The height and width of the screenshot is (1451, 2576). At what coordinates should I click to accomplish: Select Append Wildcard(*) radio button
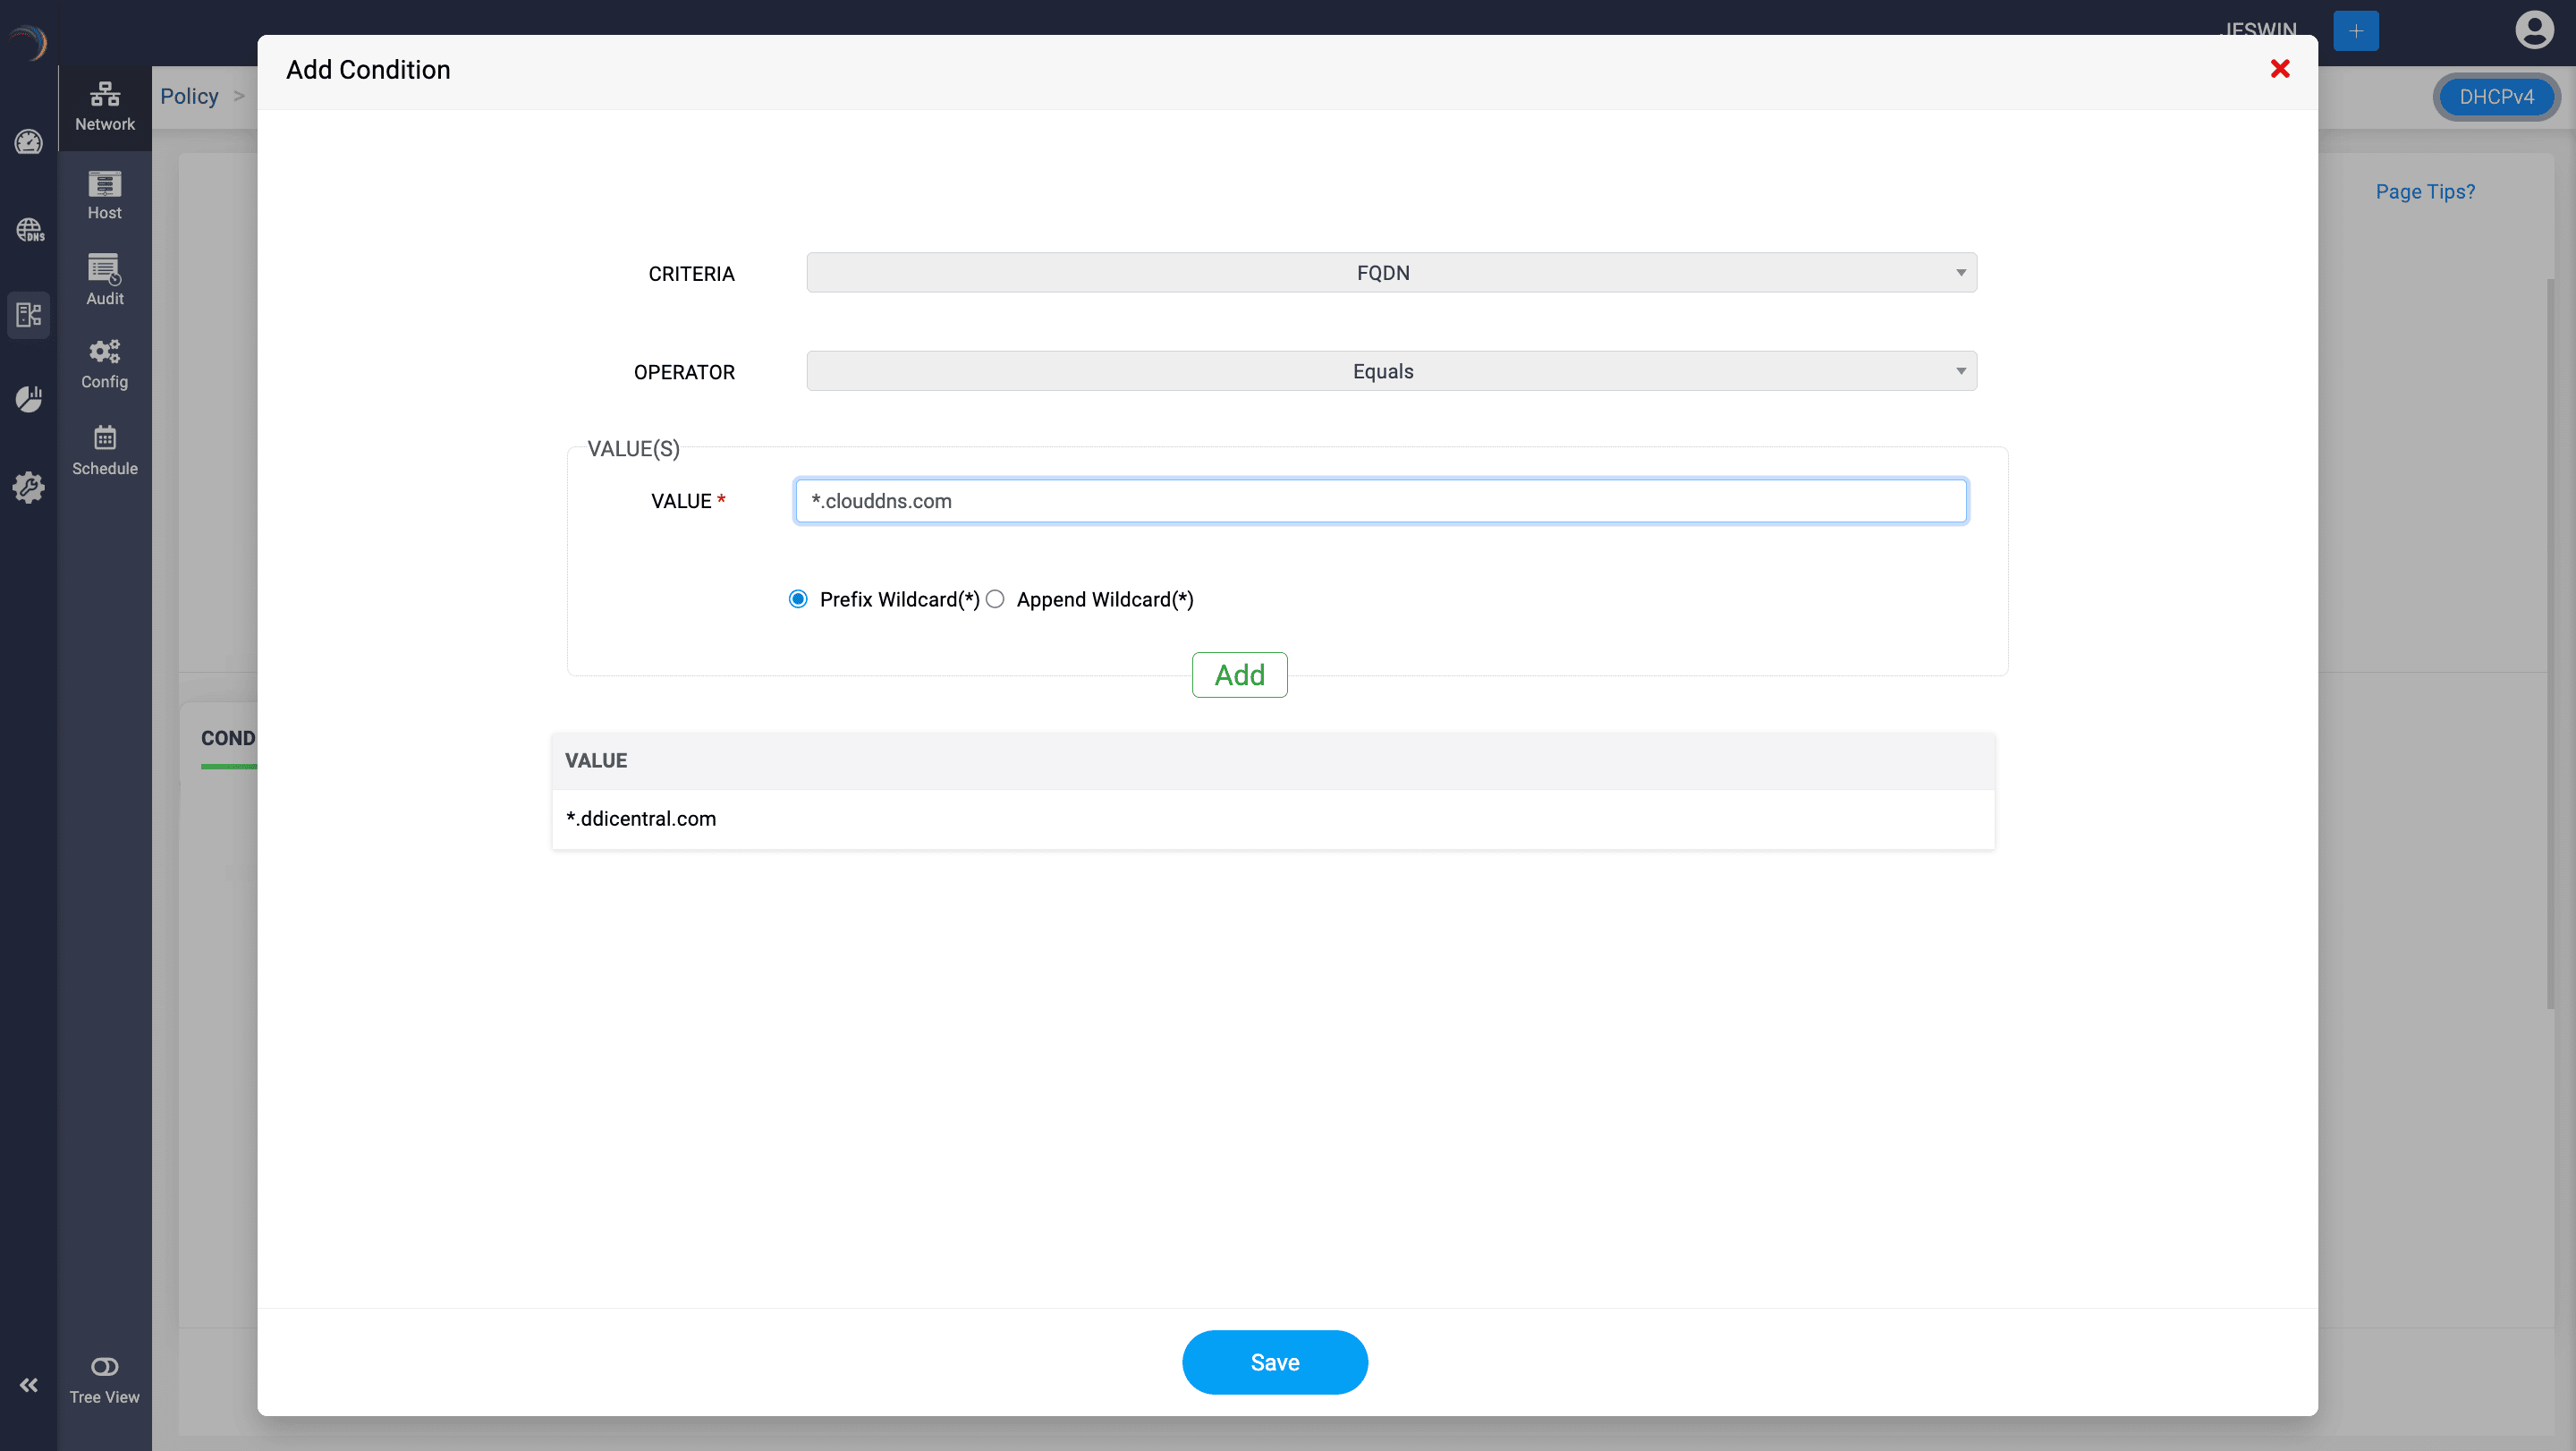click(995, 599)
